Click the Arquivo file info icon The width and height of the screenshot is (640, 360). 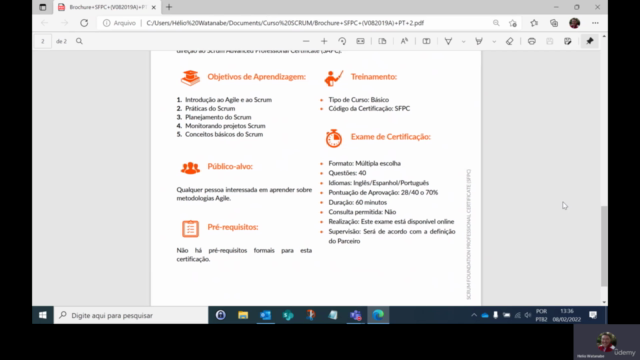point(107,23)
